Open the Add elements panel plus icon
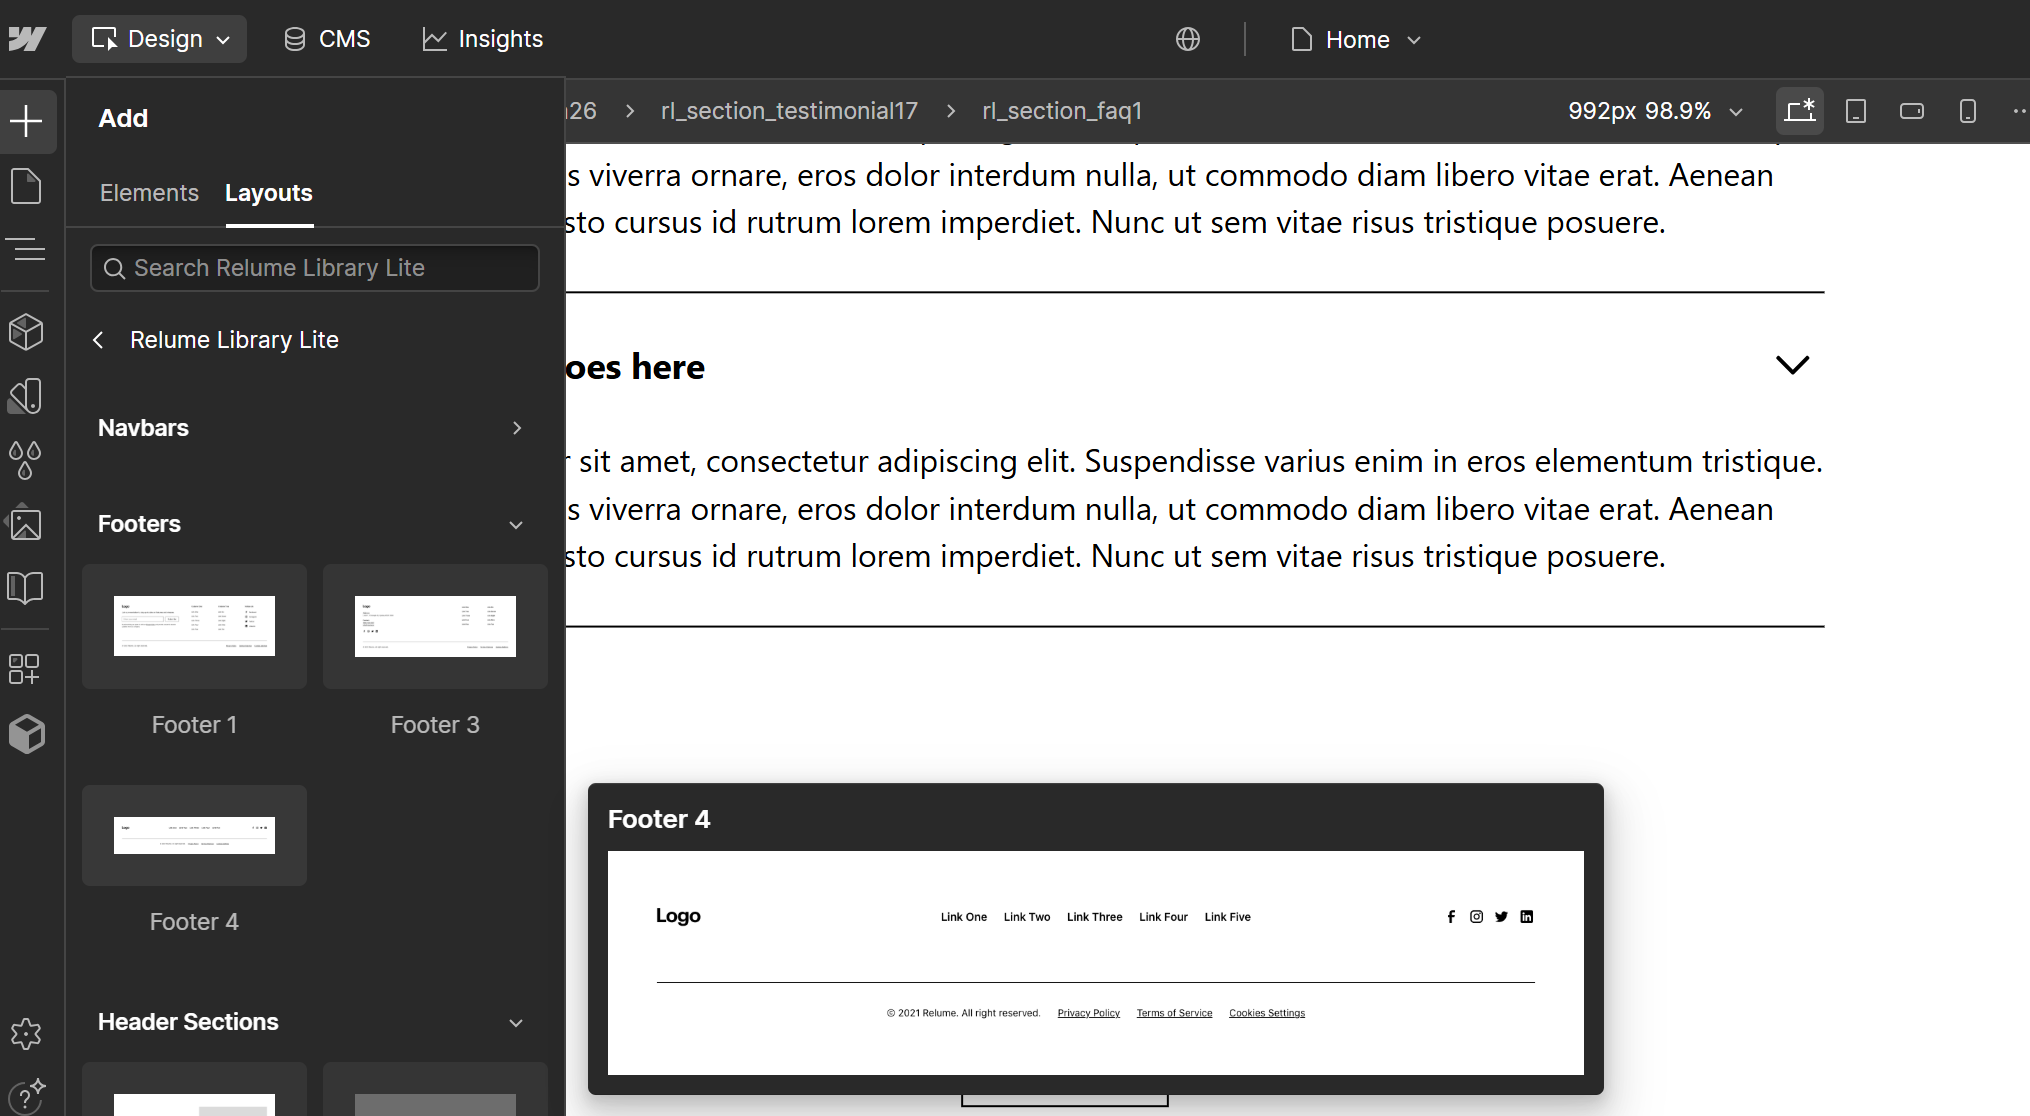Viewport: 2030px width, 1116px height. tap(26, 122)
